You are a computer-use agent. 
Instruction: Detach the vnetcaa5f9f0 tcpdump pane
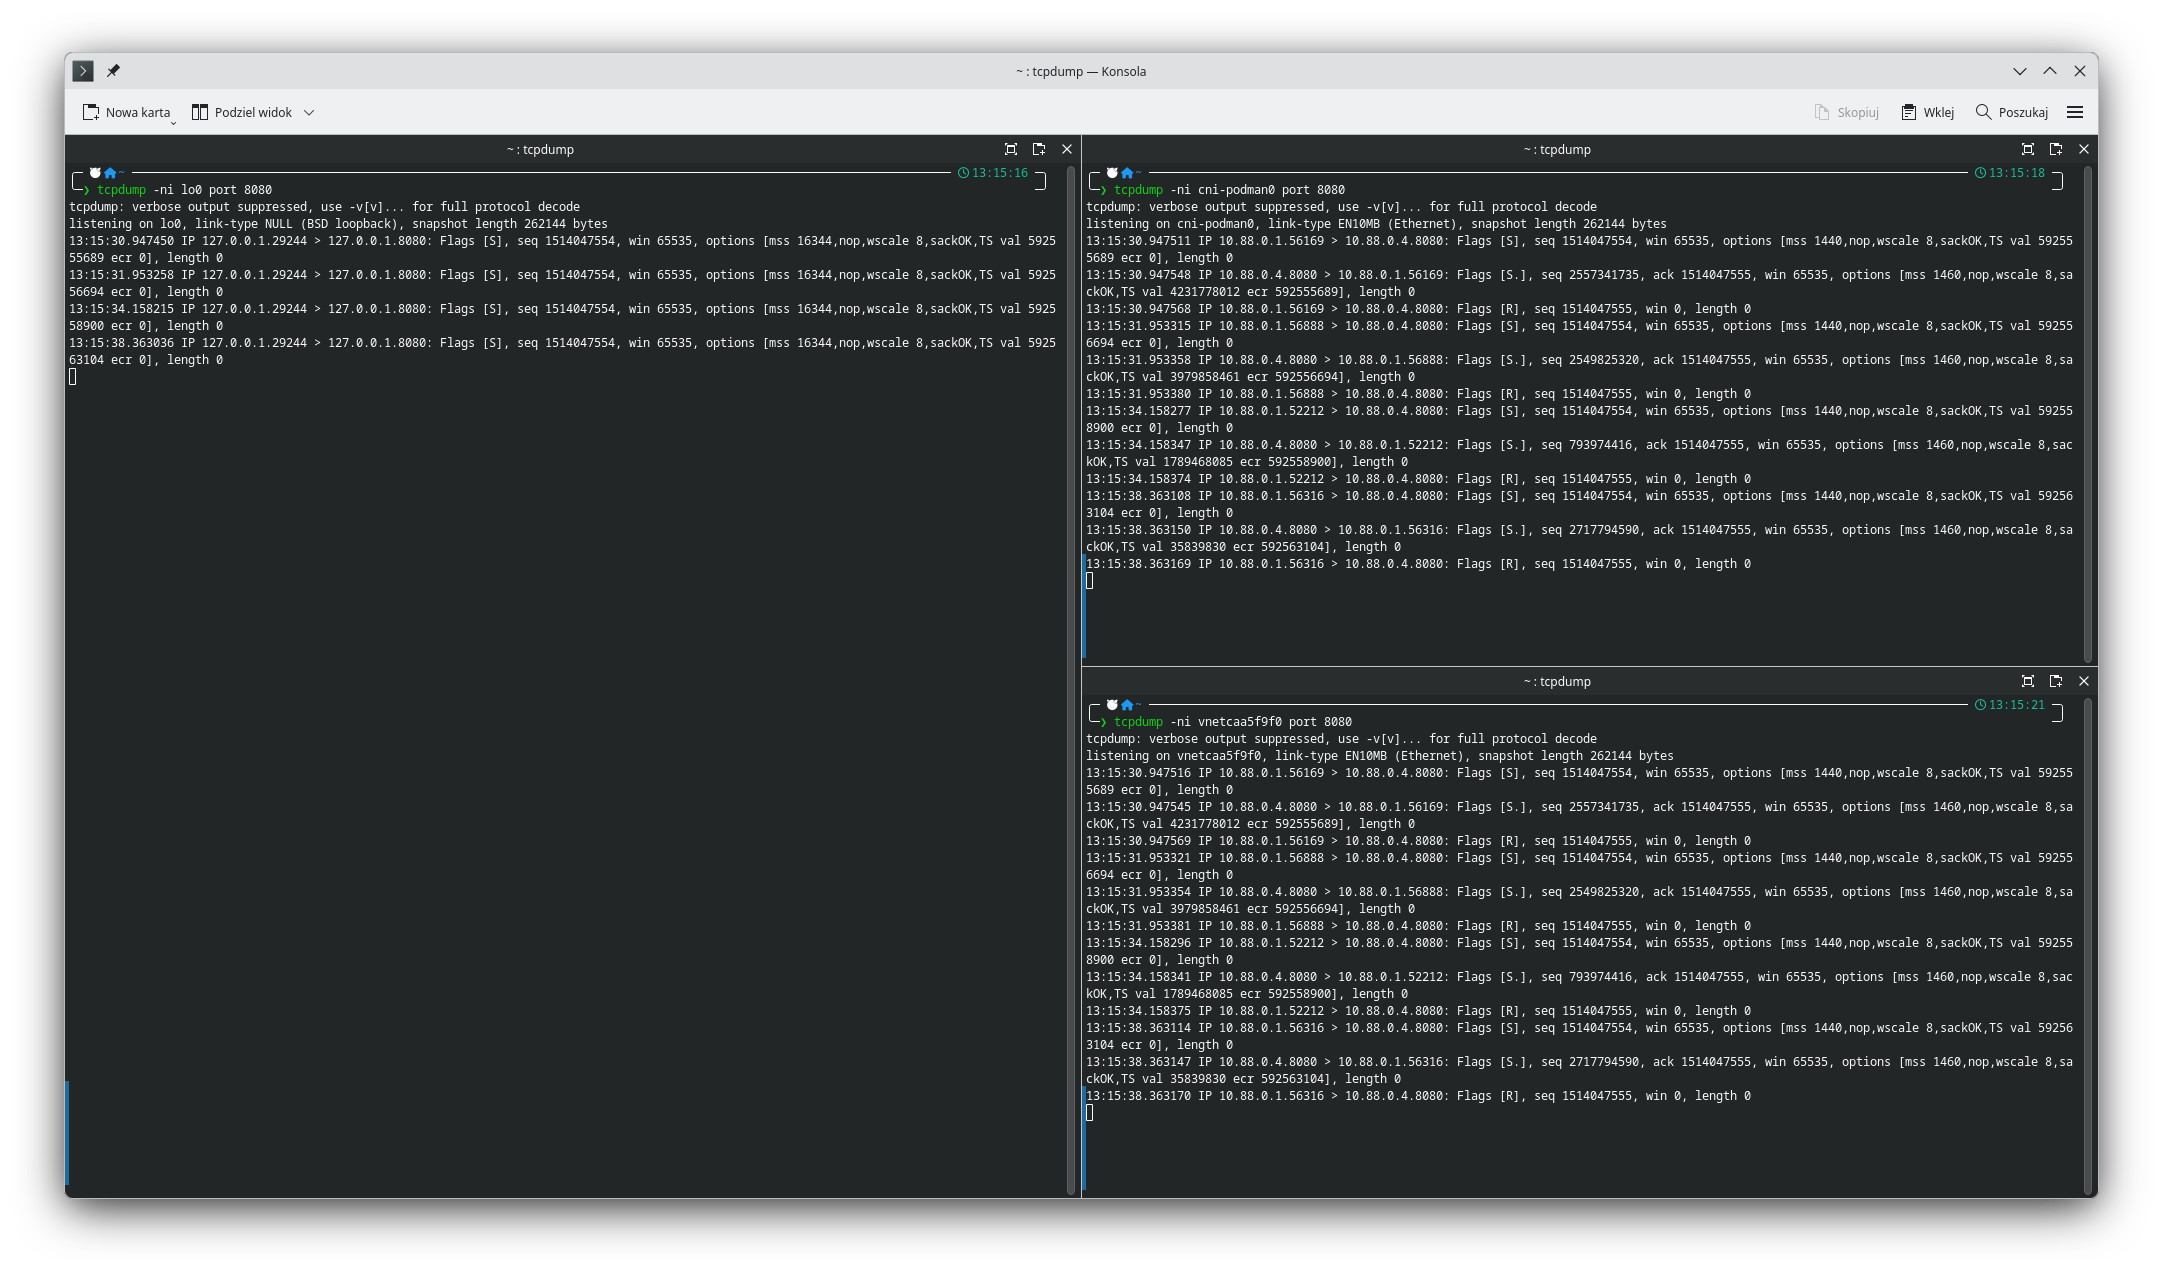click(2056, 681)
